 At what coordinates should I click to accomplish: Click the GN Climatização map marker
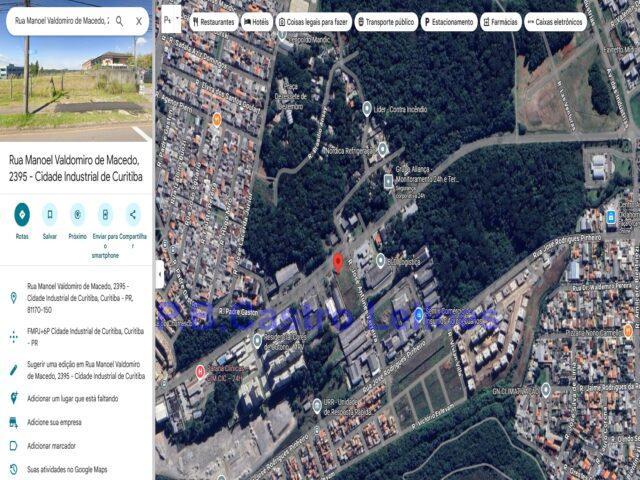(546, 390)
